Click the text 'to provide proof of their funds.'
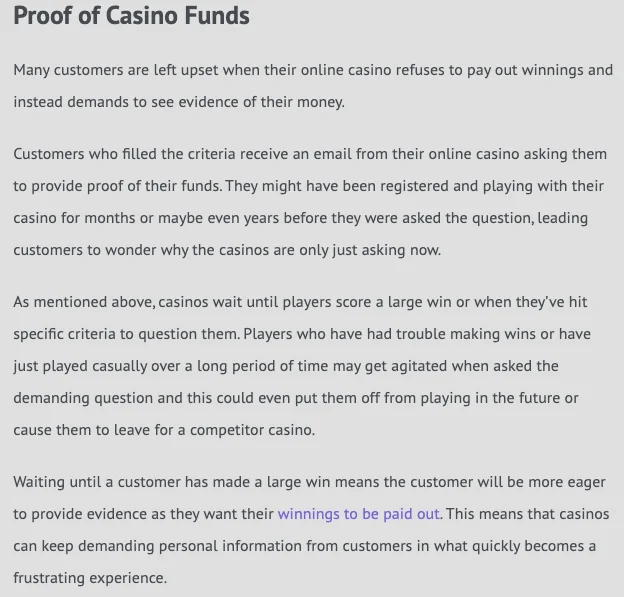 coord(118,186)
